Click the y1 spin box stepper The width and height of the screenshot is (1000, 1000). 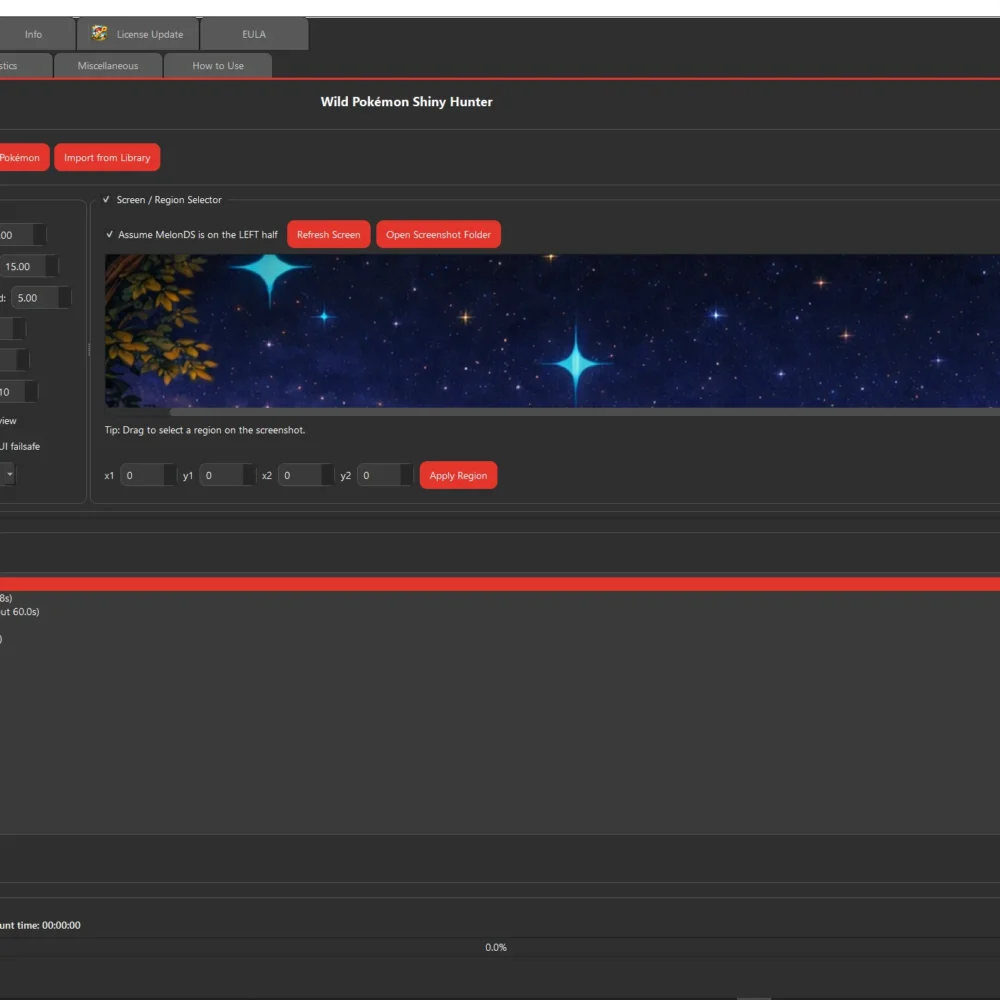pos(249,475)
